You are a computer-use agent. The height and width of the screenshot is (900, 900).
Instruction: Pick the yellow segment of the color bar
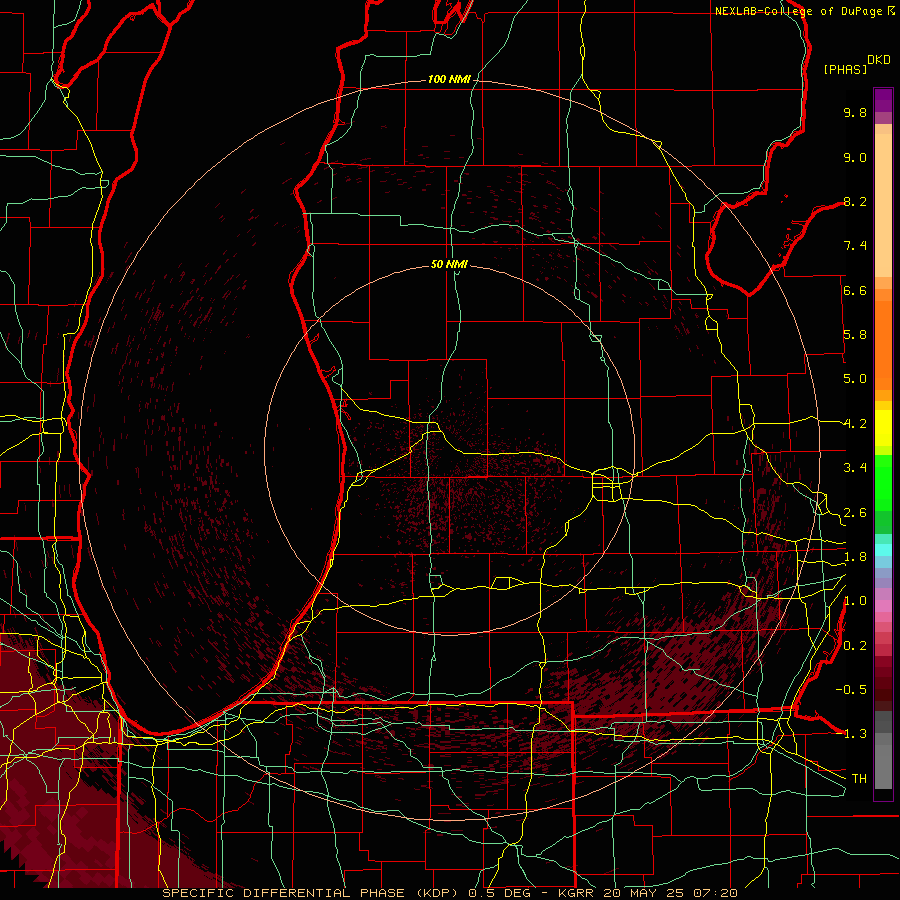(x=883, y=428)
